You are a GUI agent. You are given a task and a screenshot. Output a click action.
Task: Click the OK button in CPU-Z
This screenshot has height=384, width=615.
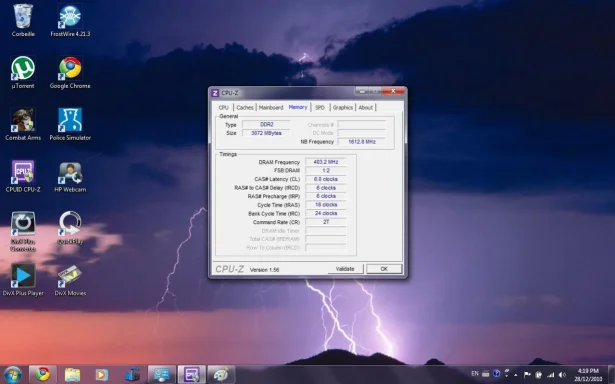click(384, 269)
